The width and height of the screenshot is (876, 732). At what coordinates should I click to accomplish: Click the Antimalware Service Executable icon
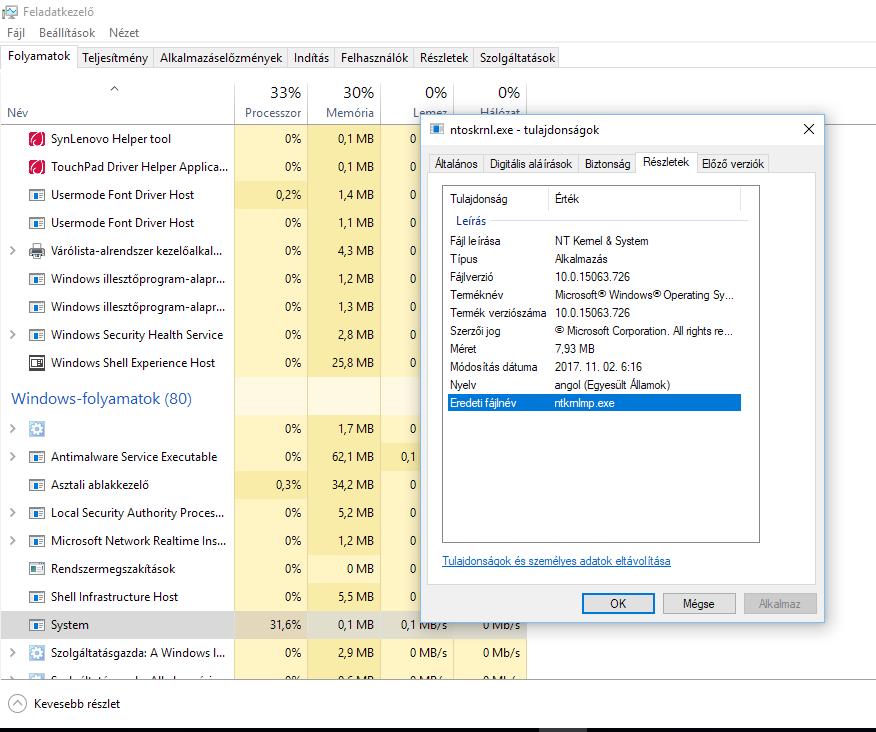pyautogui.click(x=37, y=457)
